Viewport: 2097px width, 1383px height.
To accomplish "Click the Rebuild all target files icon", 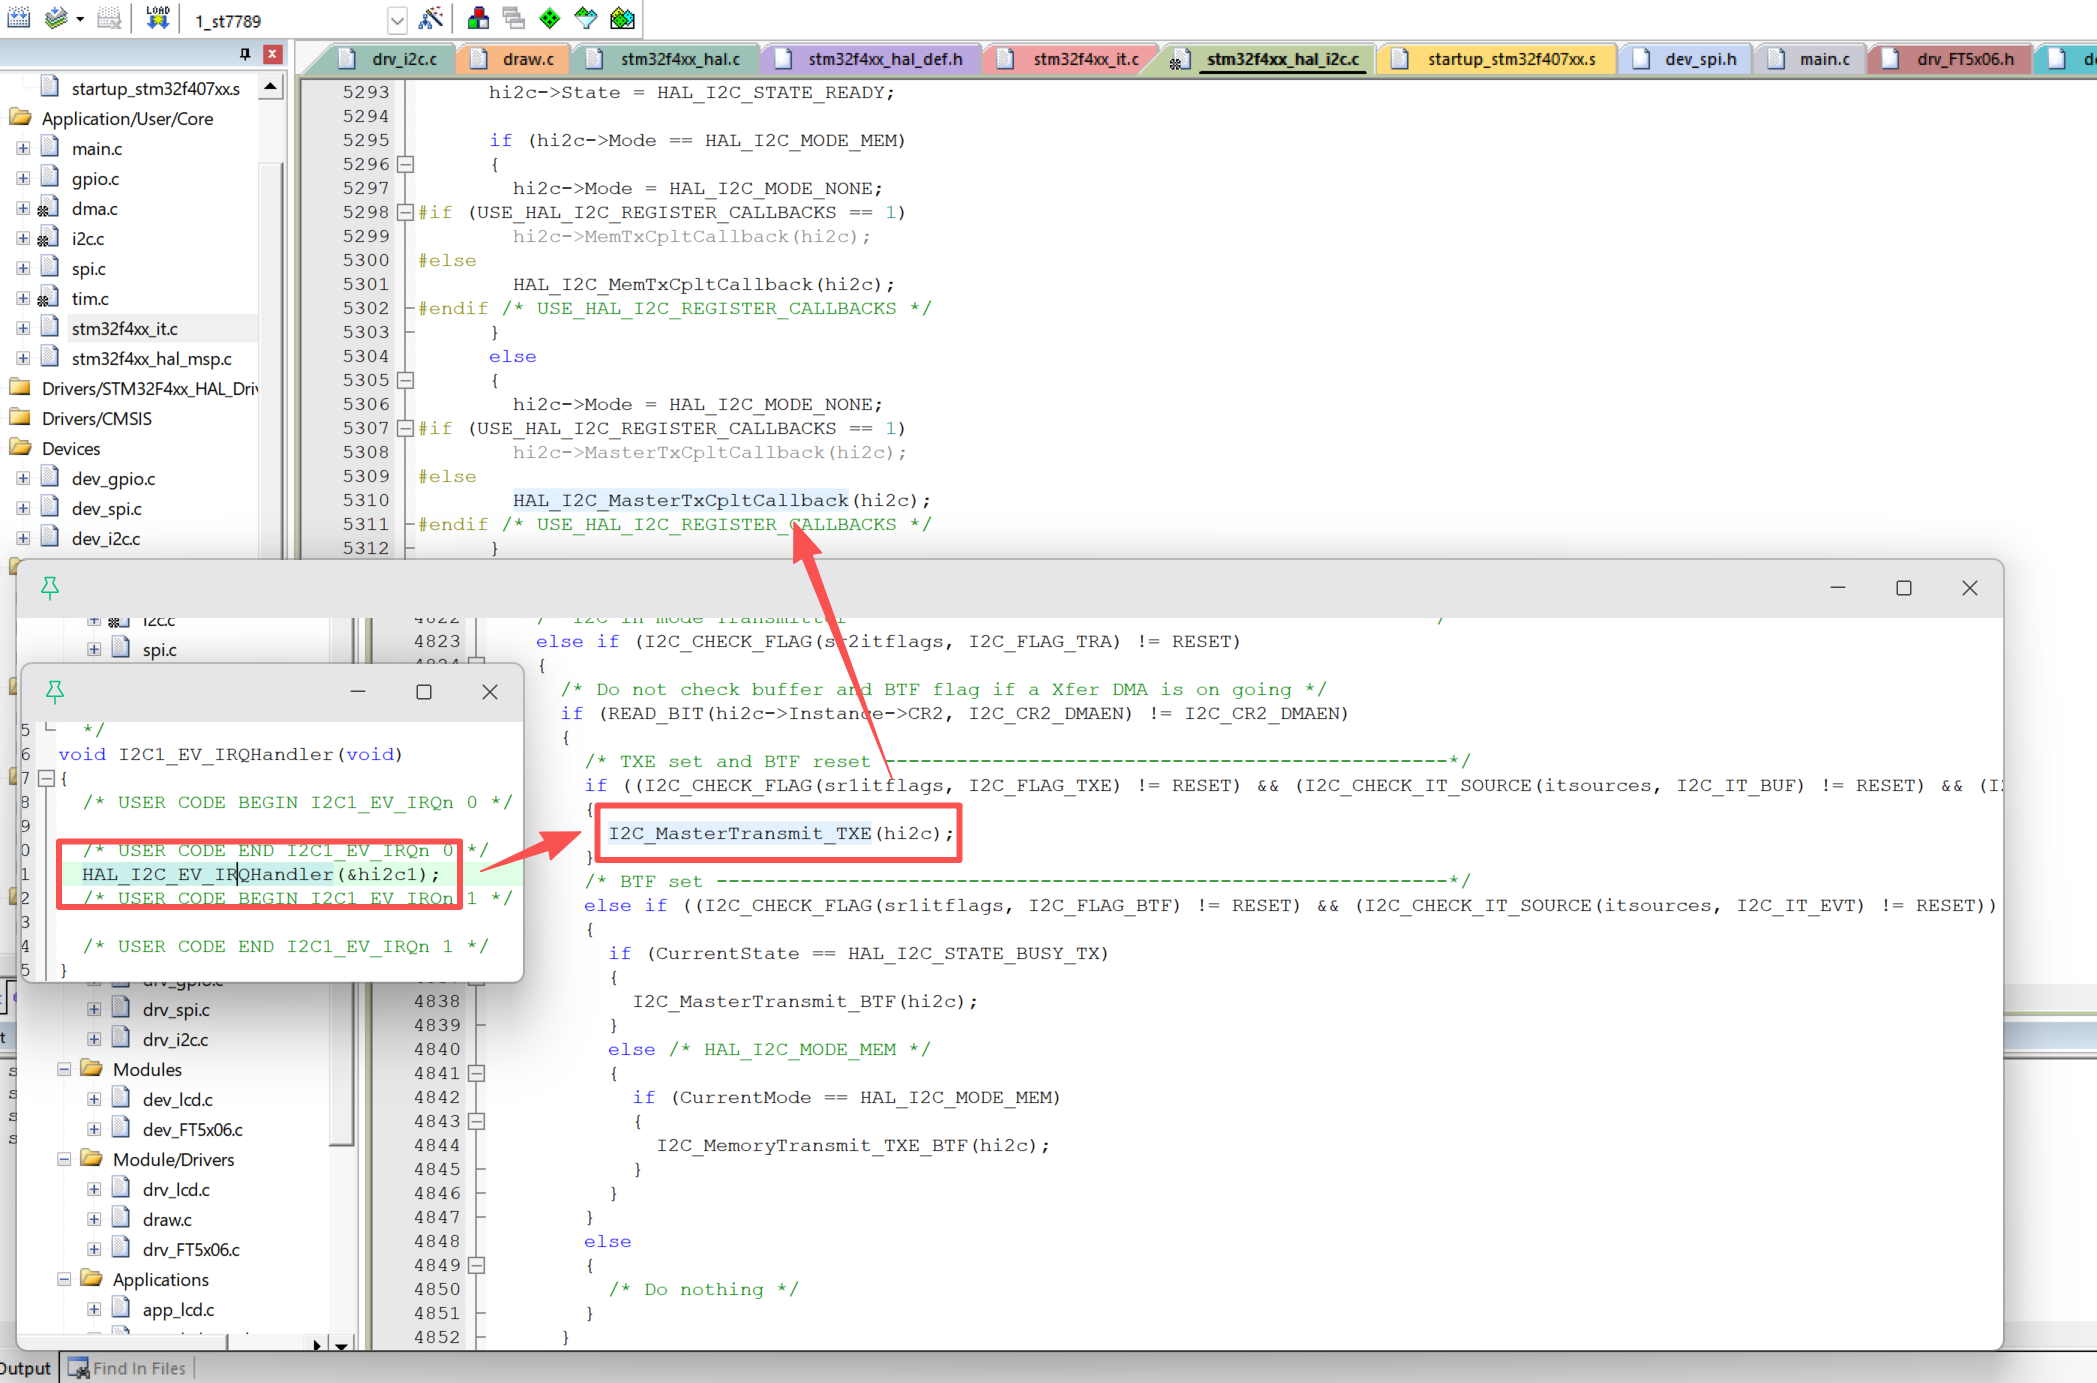I will coord(19,18).
